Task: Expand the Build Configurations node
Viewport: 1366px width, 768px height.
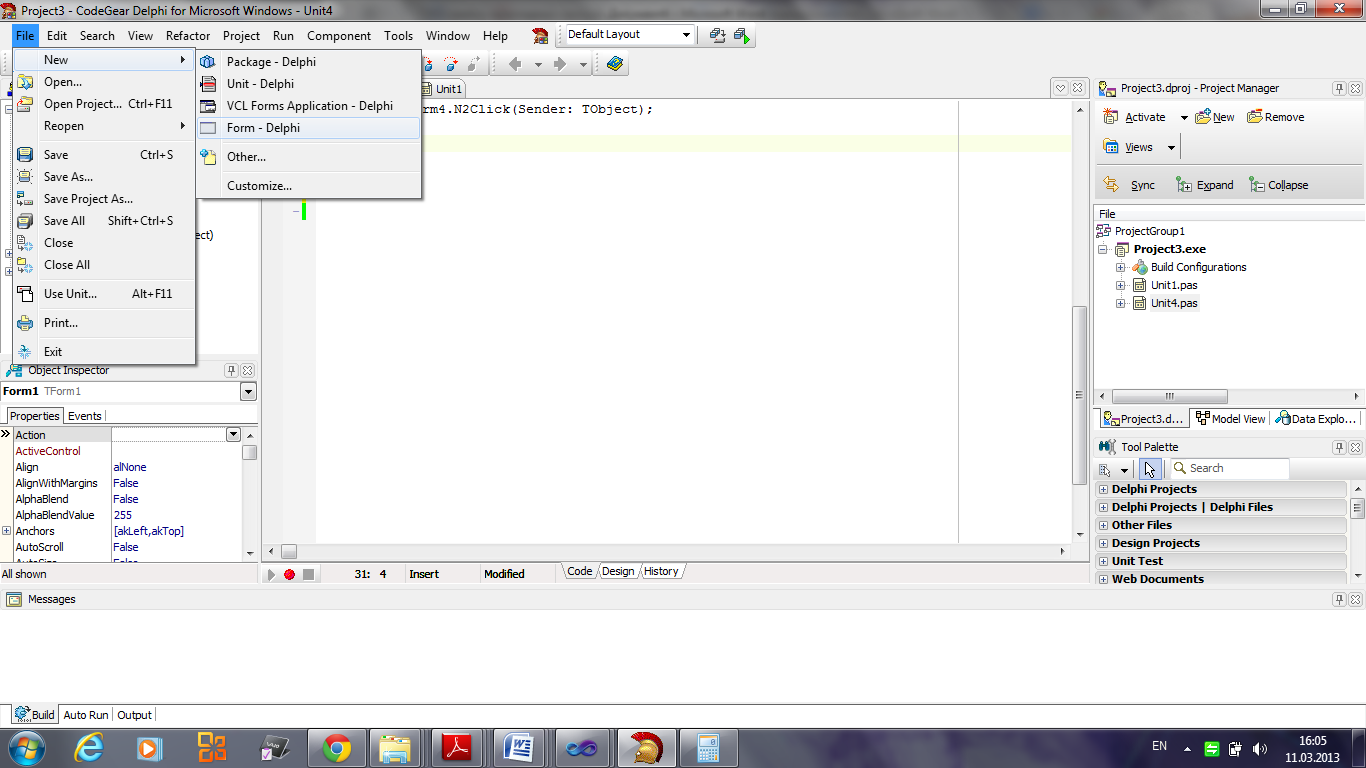Action: [x=1121, y=267]
